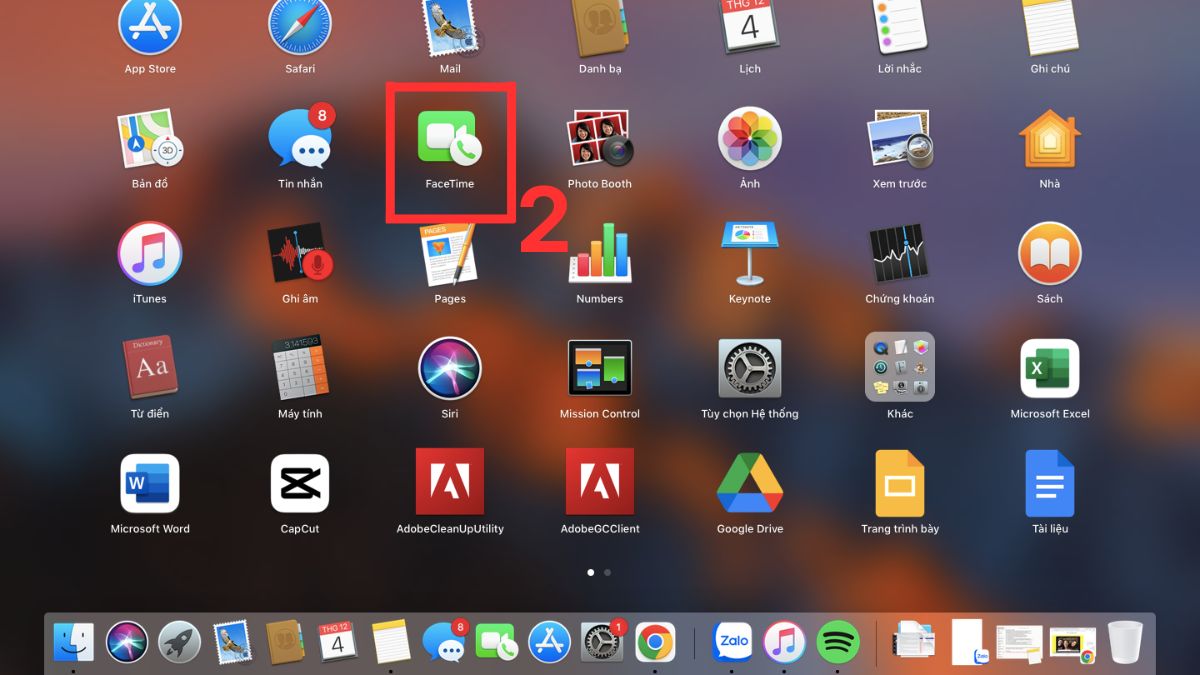Open Zalo from the Dock
This screenshot has height=675, width=1200.
(x=733, y=641)
